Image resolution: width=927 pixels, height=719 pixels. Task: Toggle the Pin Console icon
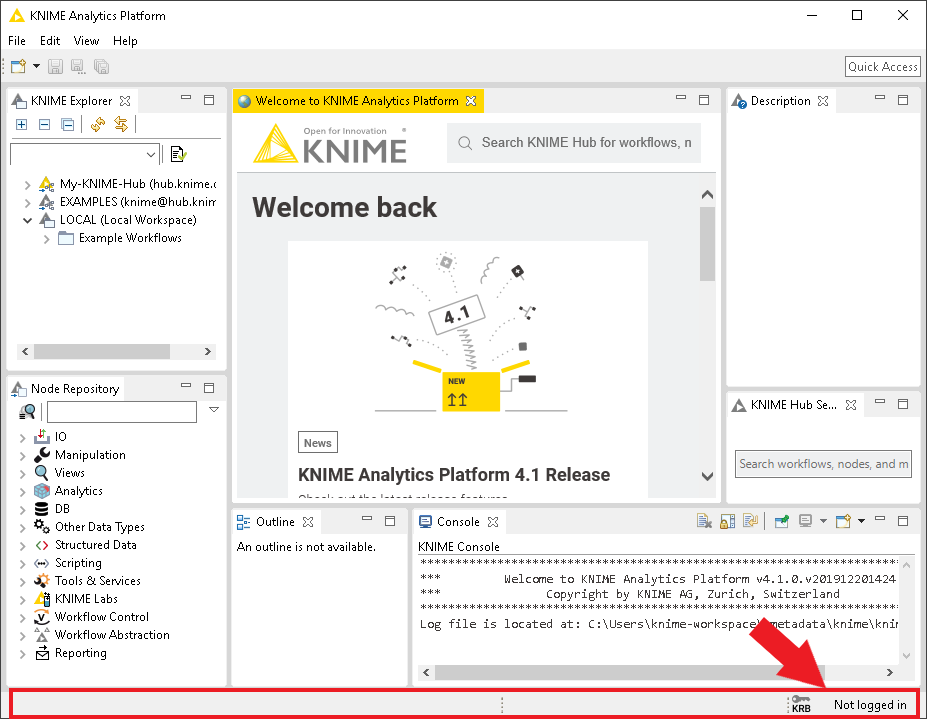click(x=782, y=521)
